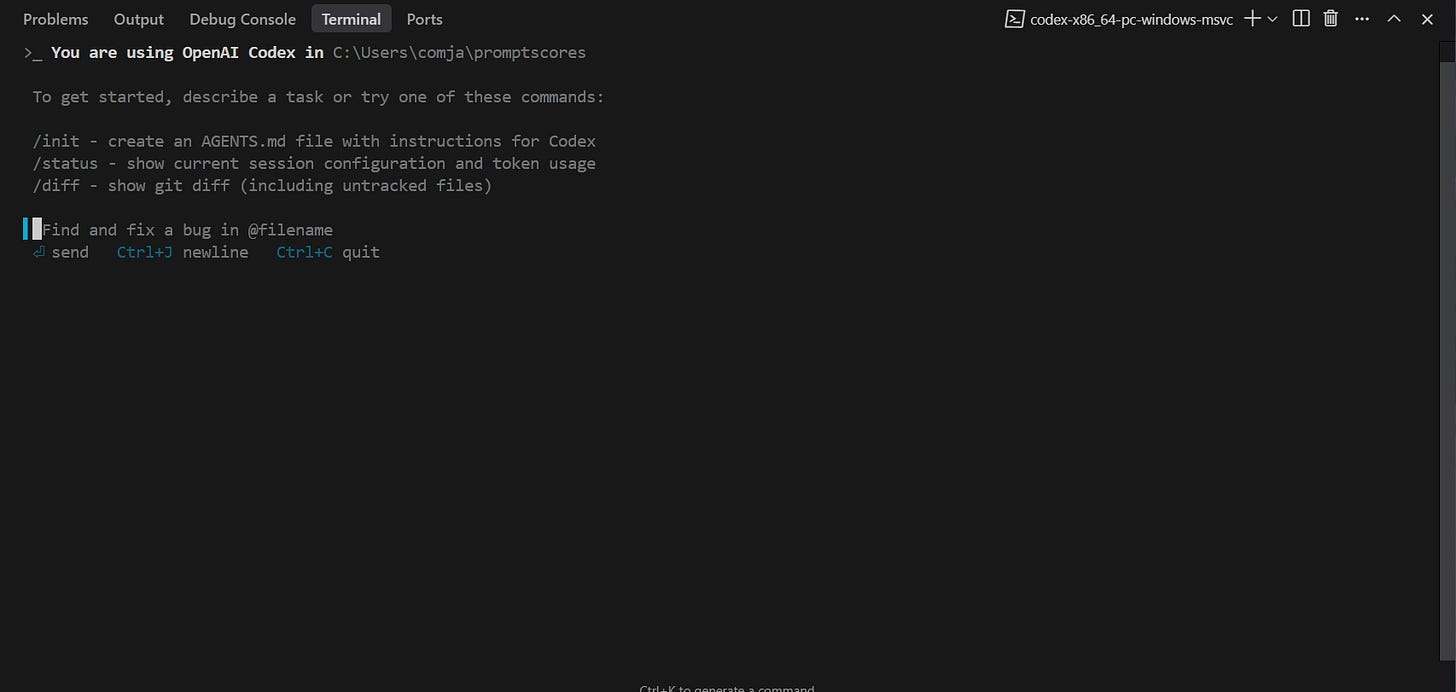Viewport: 1456px width, 692px height.
Task: Click the /diff command text
Action: (x=56, y=186)
